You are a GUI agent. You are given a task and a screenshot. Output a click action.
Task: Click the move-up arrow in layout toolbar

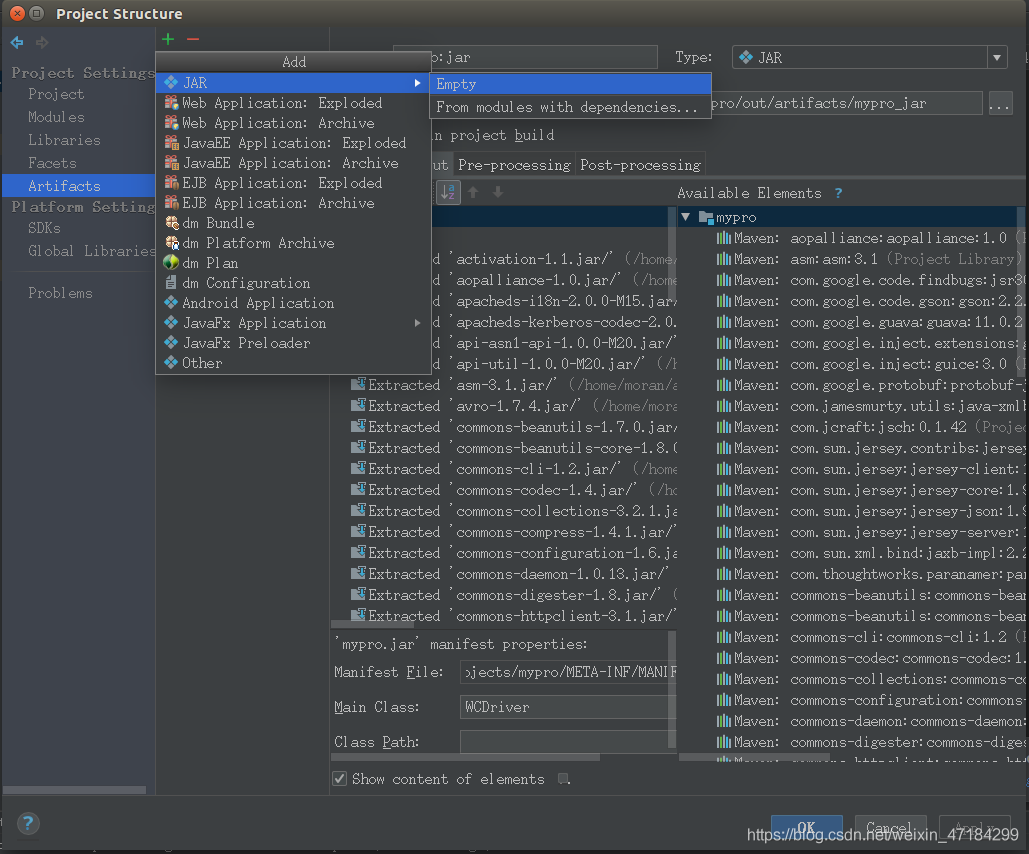474,192
